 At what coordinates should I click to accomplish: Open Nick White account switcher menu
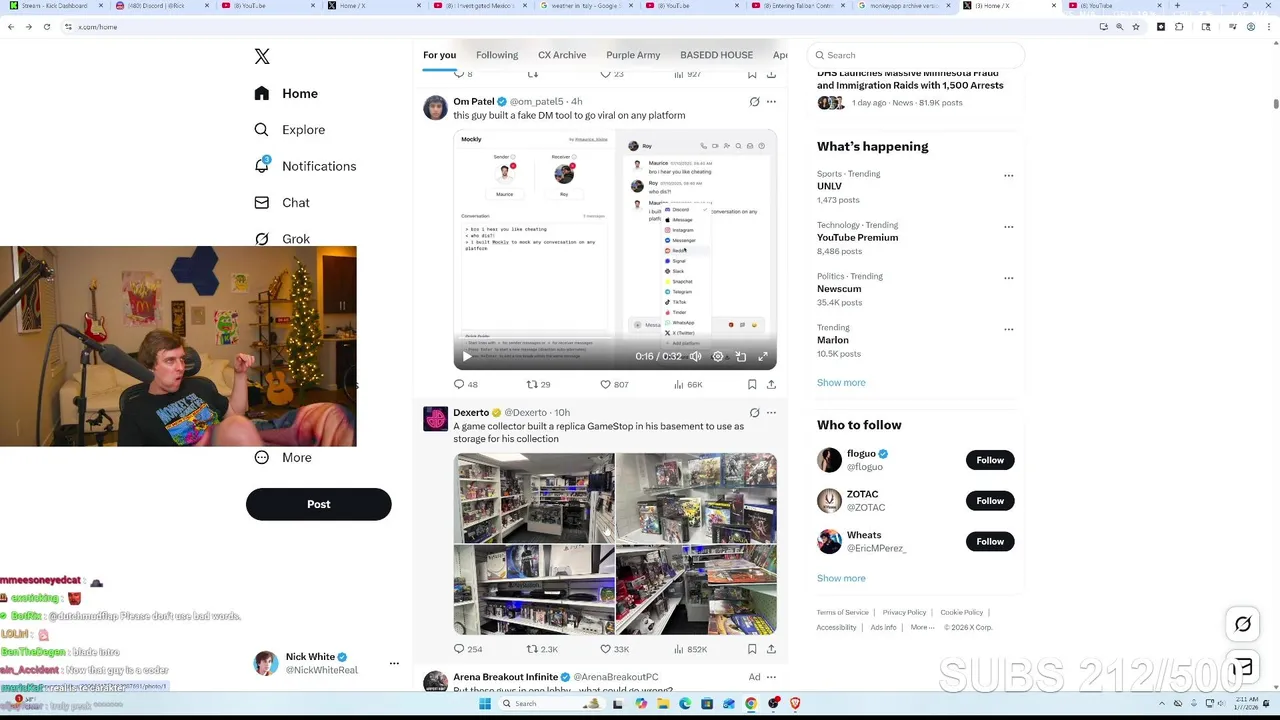click(x=394, y=663)
